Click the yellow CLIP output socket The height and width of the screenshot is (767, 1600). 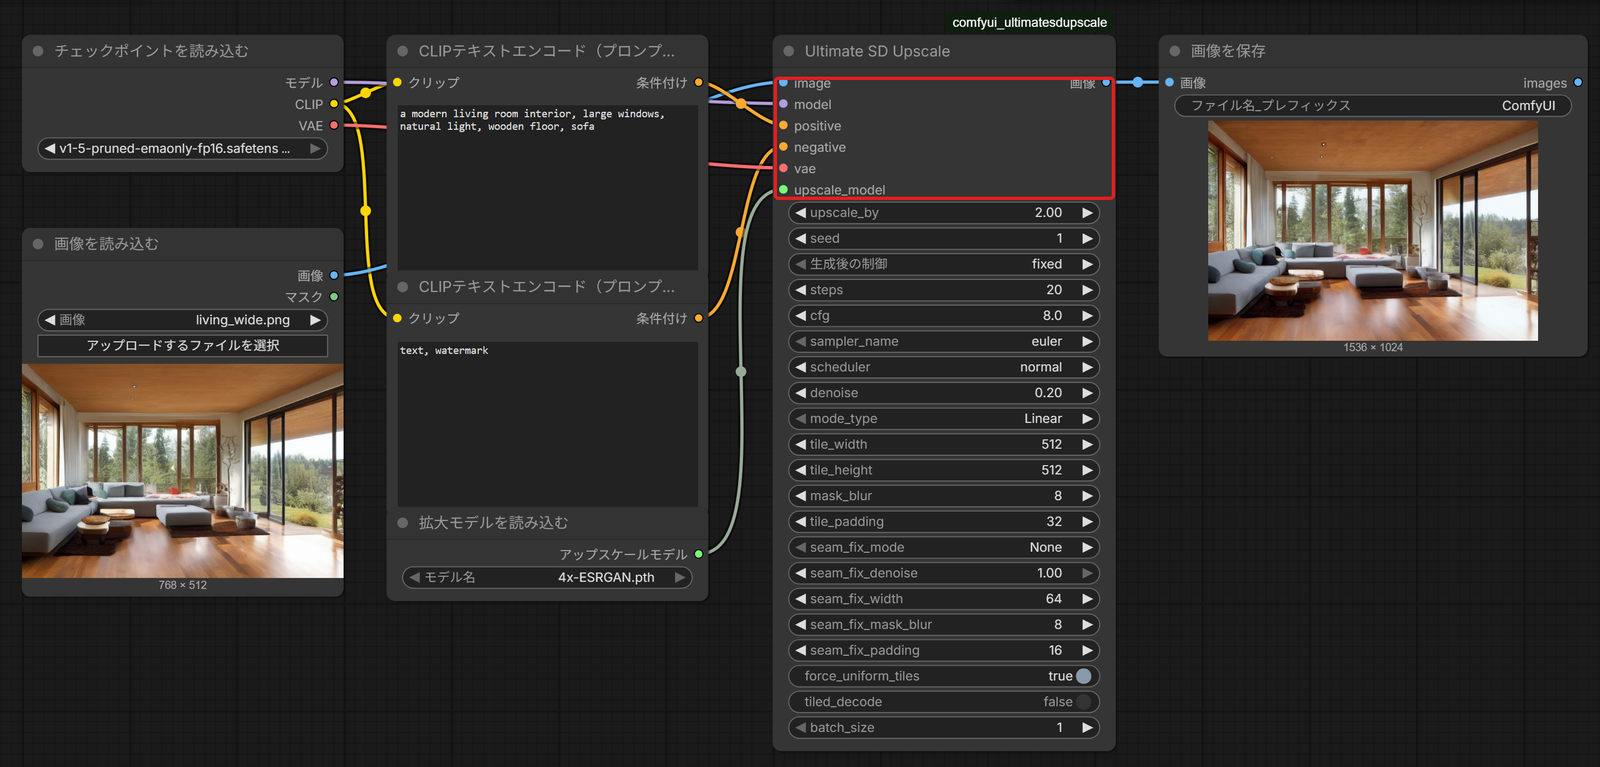point(334,104)
